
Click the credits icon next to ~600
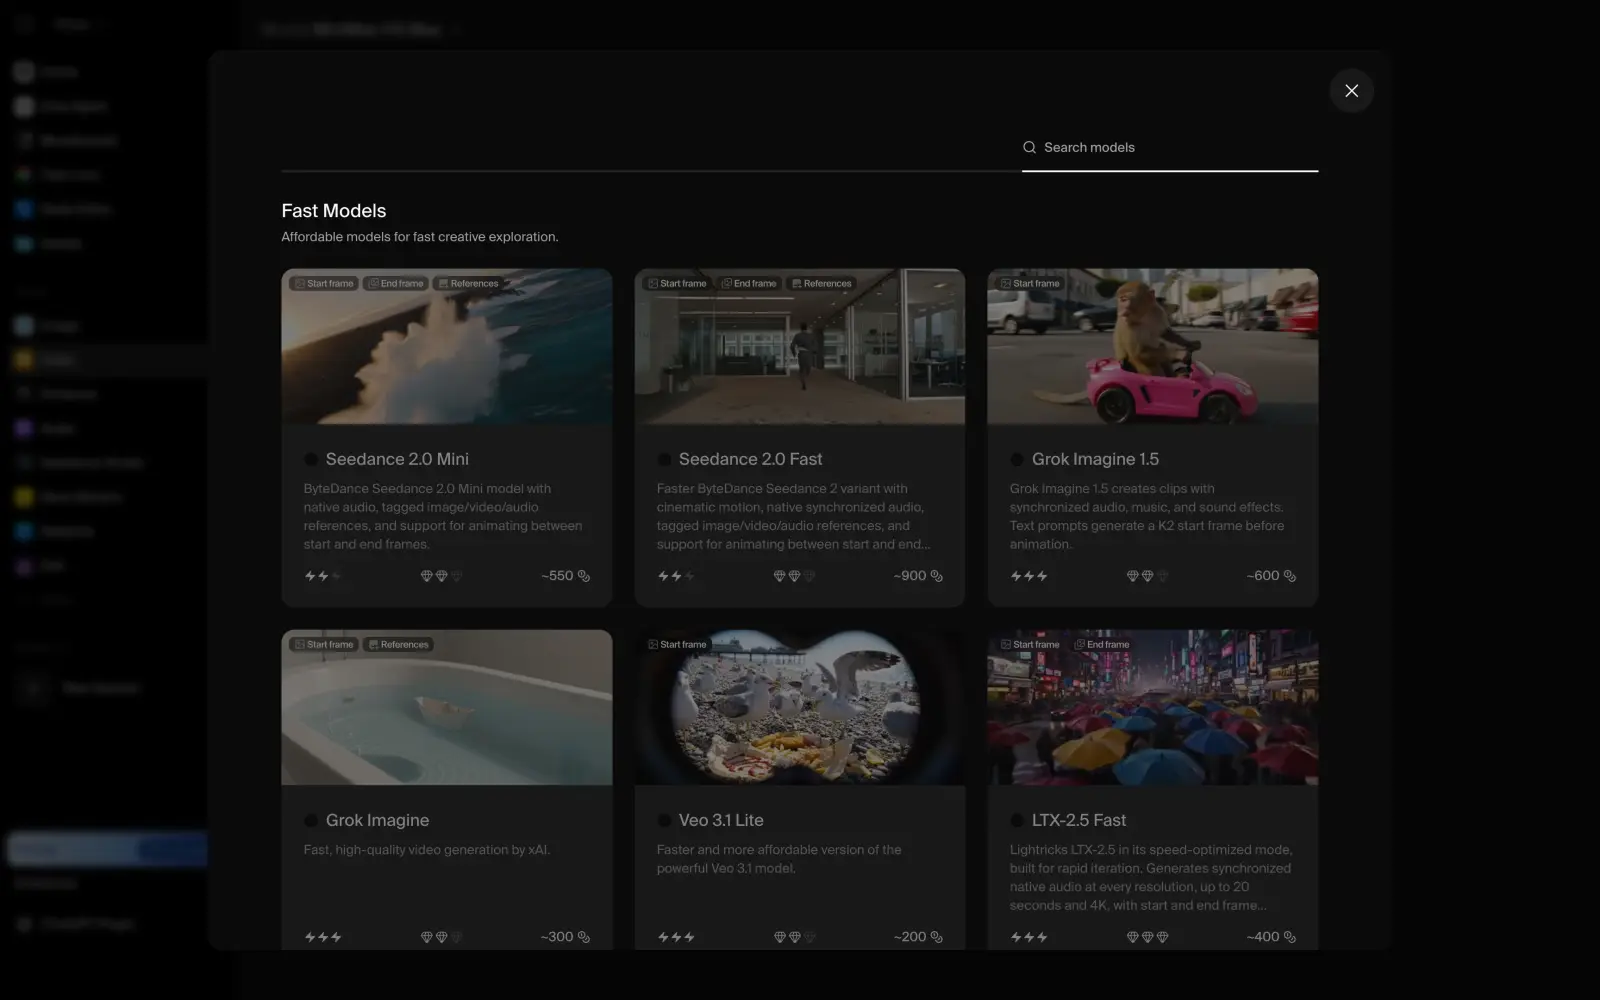click(x=1290, y=576)
